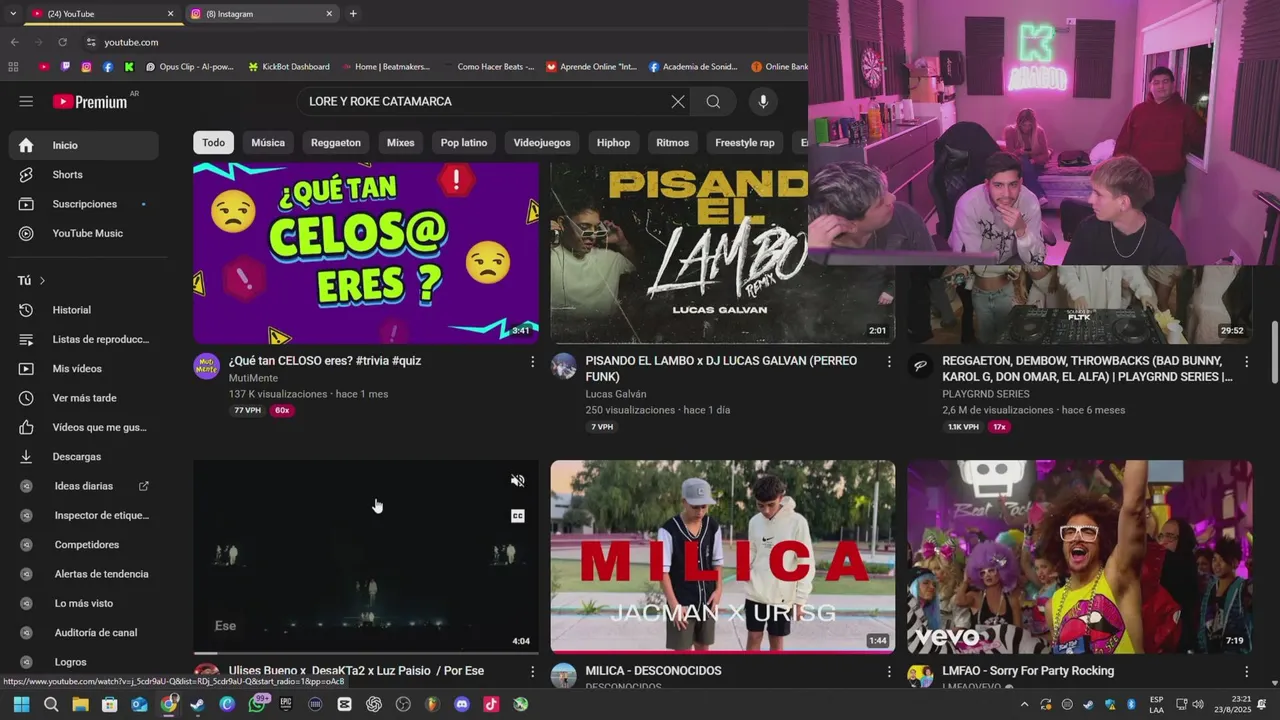Click the YouTube Premium logo
This screenshot has width=1280, height=720.
(90, 101)
